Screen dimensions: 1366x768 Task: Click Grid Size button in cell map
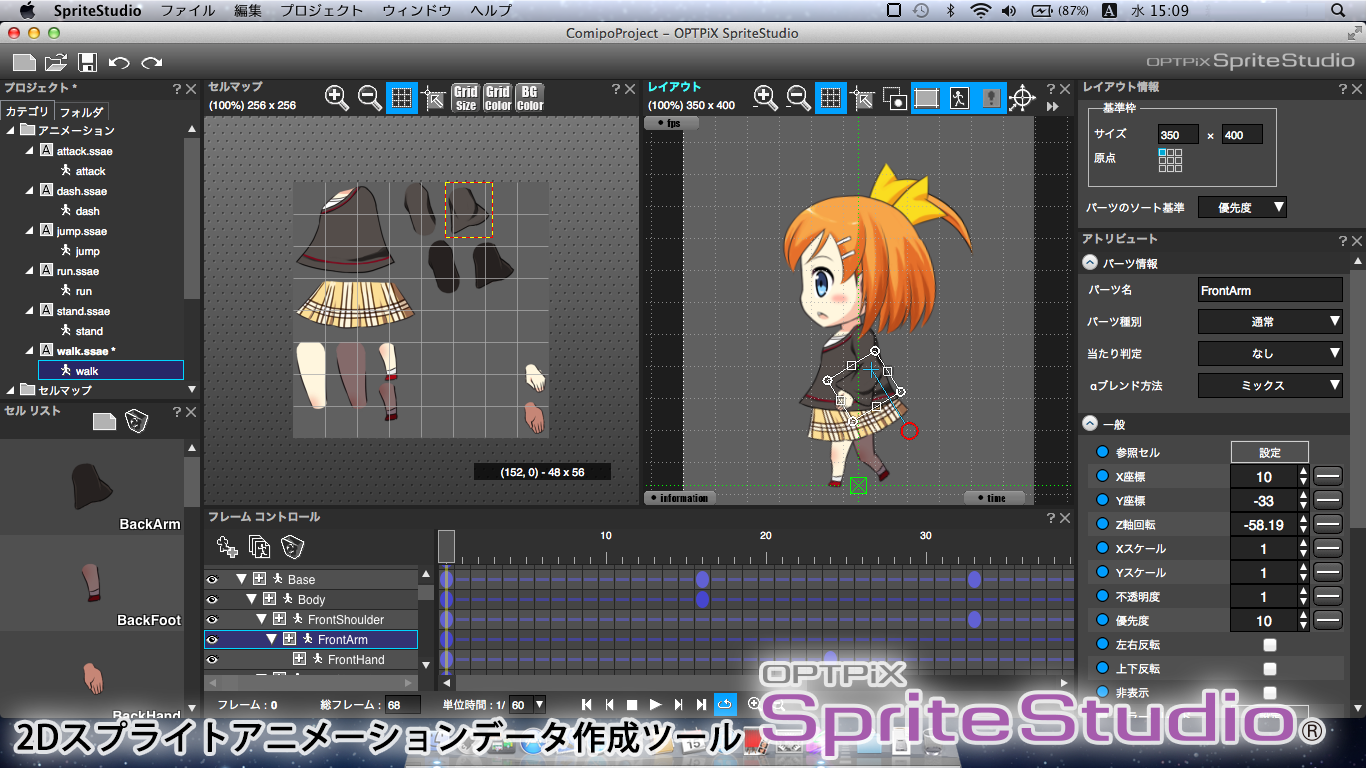coord(466,97)
